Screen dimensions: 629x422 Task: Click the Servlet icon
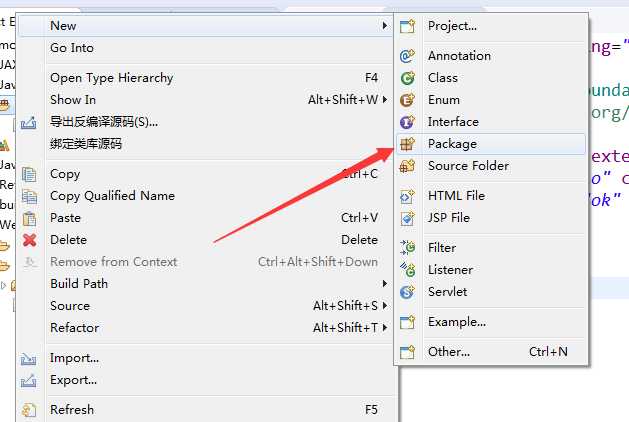pos(407,292)
